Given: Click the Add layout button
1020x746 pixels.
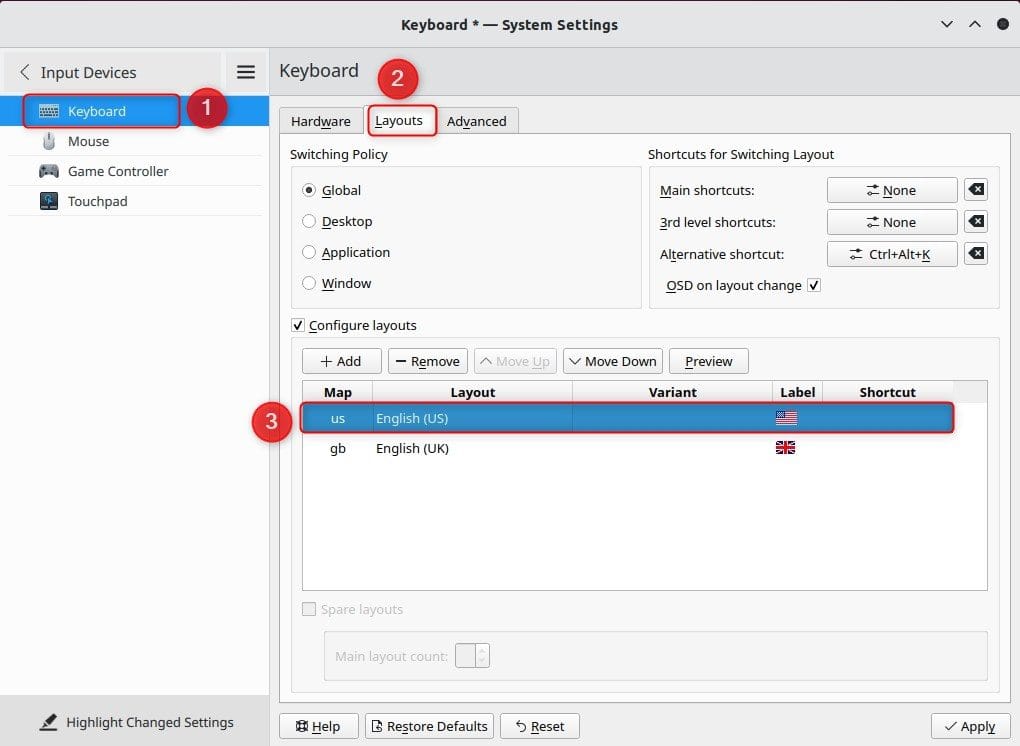Looking at the screenshot, I should (341, 361).
